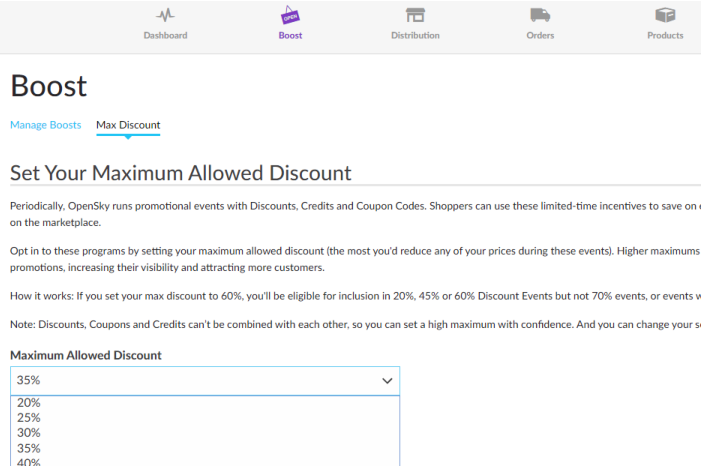
Task: Open the Orders navigation label
Action: point(540,36)
